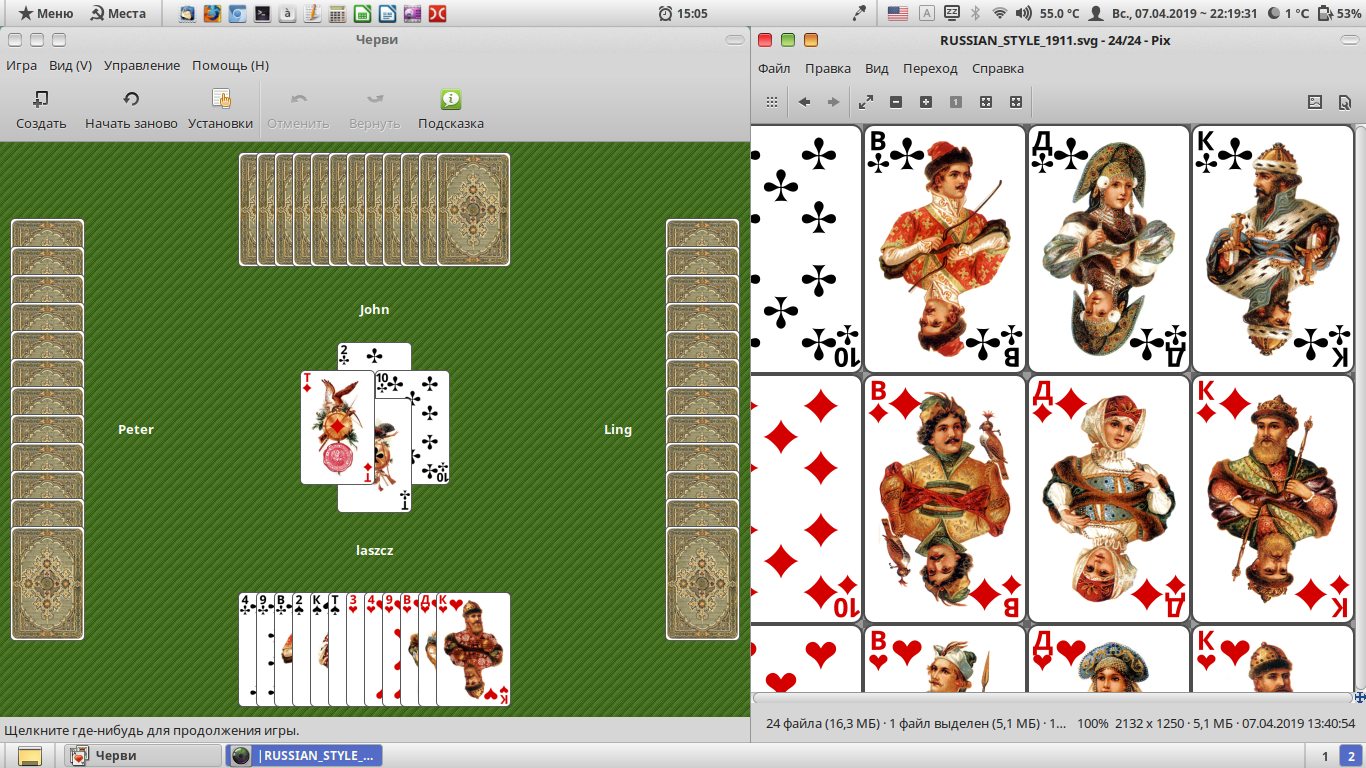Play the 4 of clubs from hand
This screenshot has height=768, width=1366.
coord(247,649)
